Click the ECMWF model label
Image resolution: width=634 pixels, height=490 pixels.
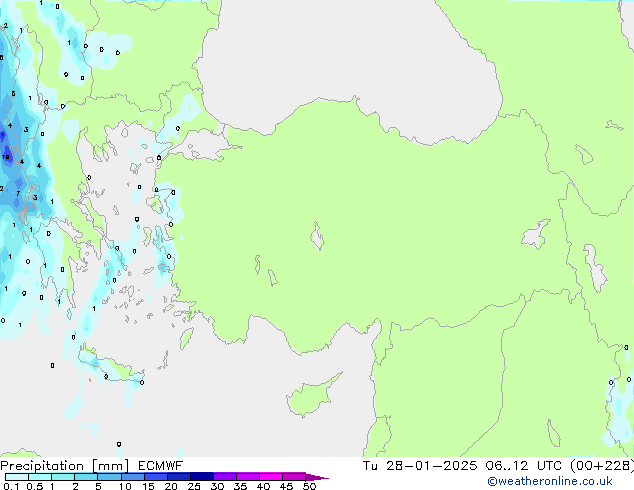pos(161,466)
